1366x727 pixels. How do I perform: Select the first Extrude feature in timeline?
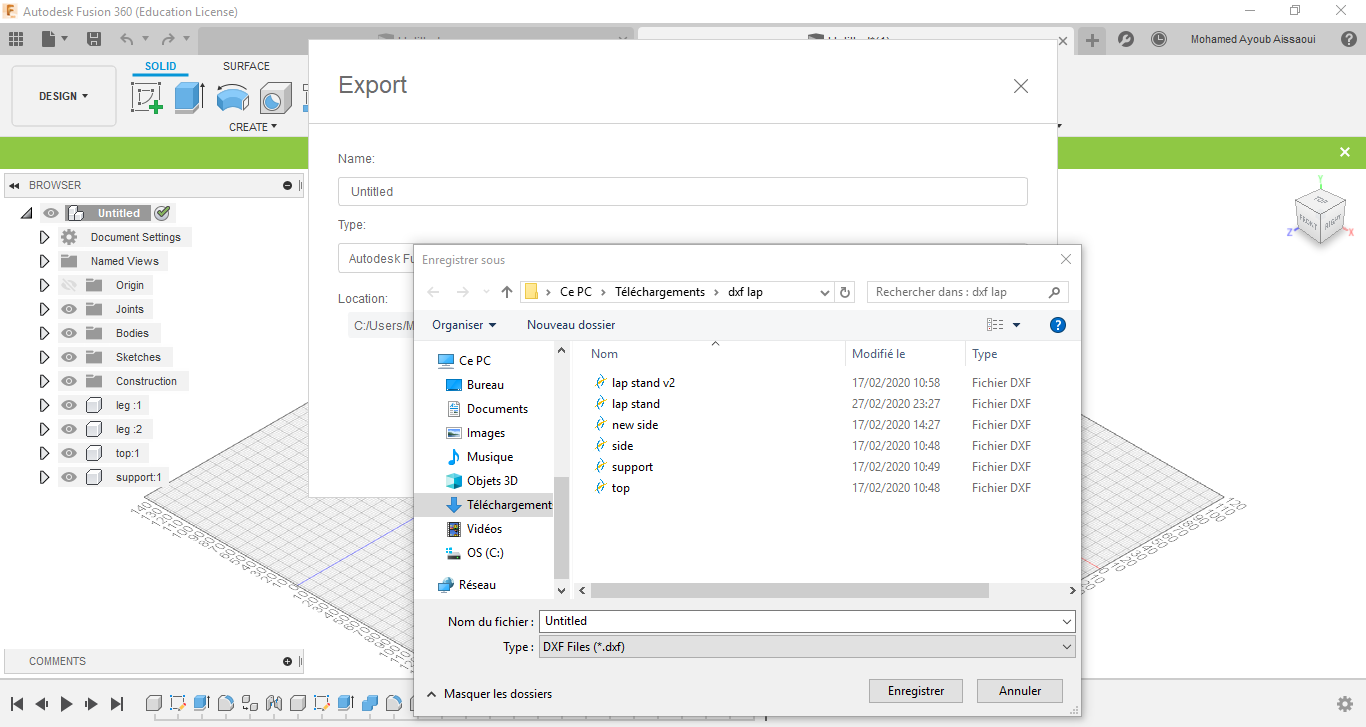[201, 703]
